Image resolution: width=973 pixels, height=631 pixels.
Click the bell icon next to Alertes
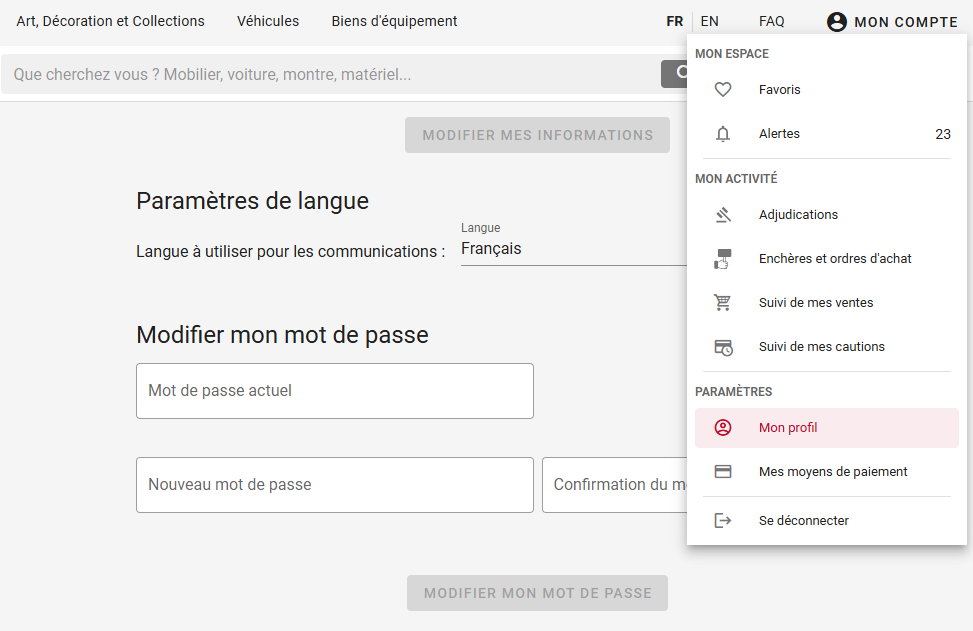(723, 133)
